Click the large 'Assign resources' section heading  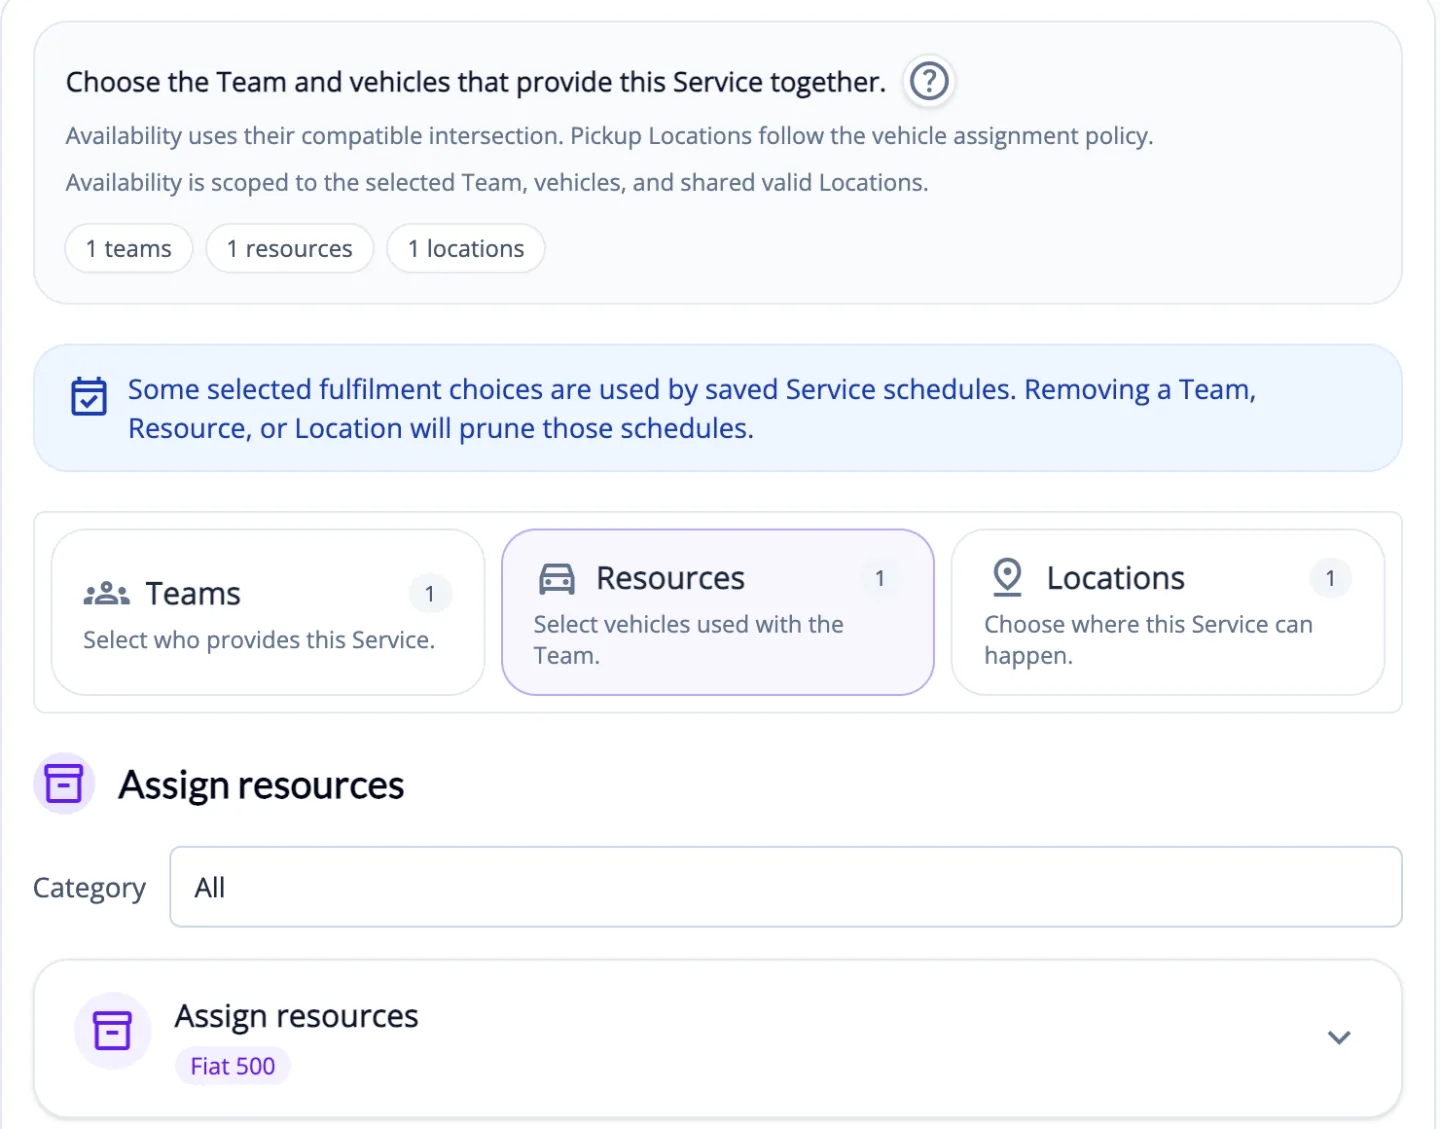click(x=262, y=785)
